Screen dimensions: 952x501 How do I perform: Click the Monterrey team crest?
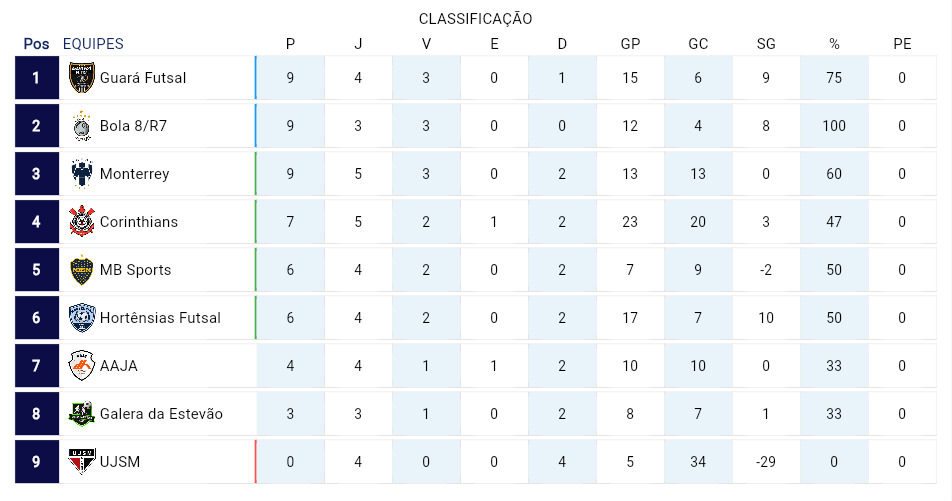(x=81, y=174)
